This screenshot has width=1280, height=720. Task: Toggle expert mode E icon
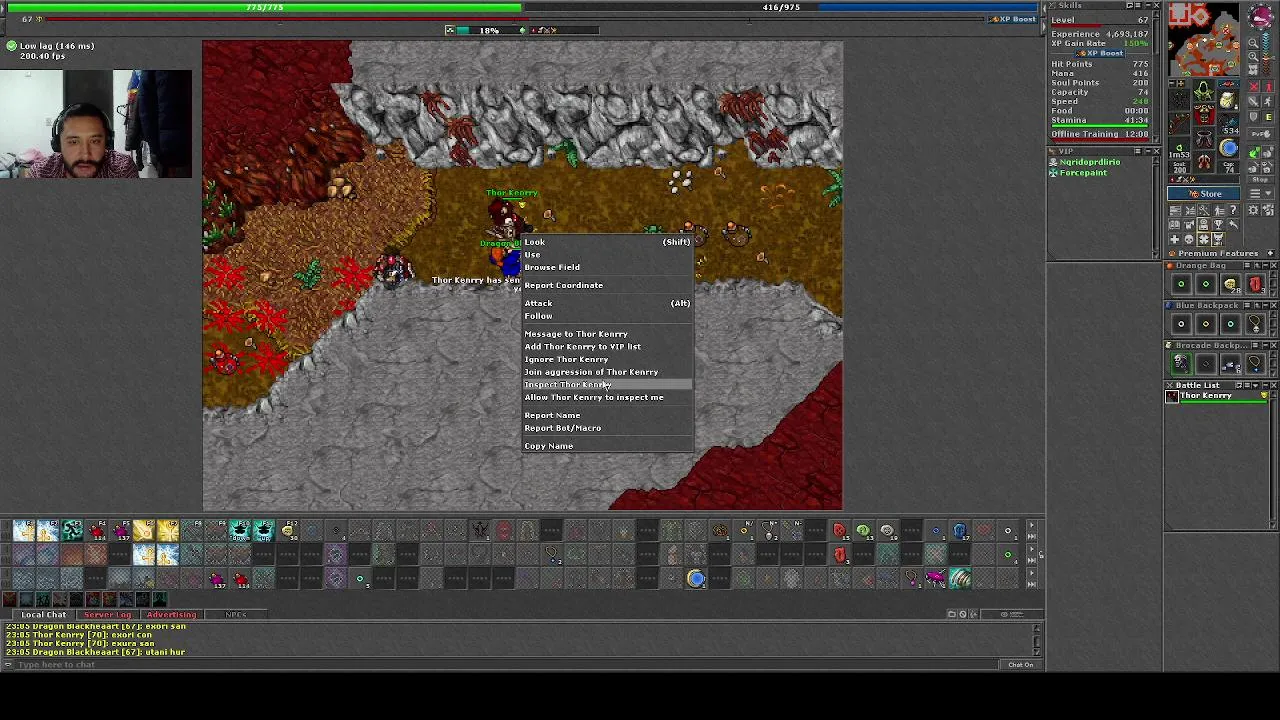click(x=1267, y=116)
